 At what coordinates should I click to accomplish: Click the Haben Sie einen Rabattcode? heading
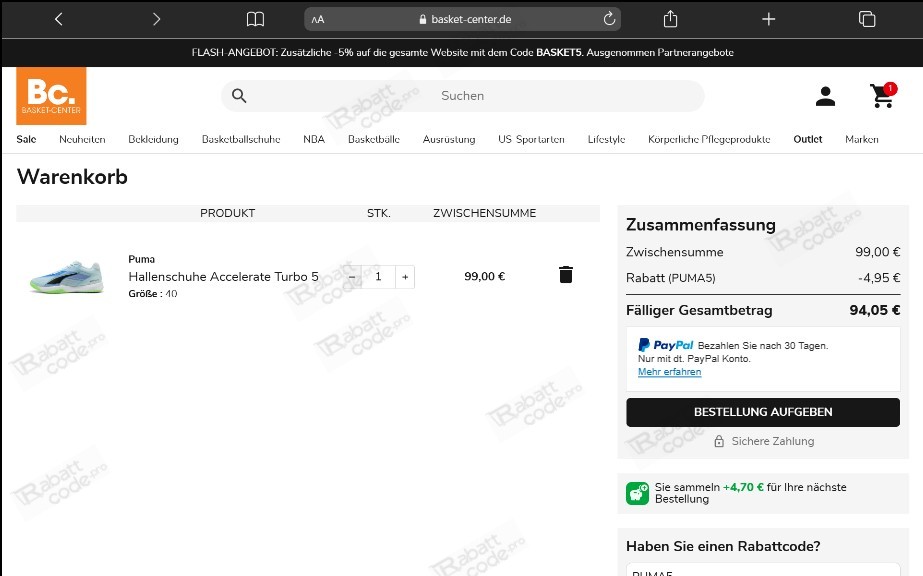723,546
